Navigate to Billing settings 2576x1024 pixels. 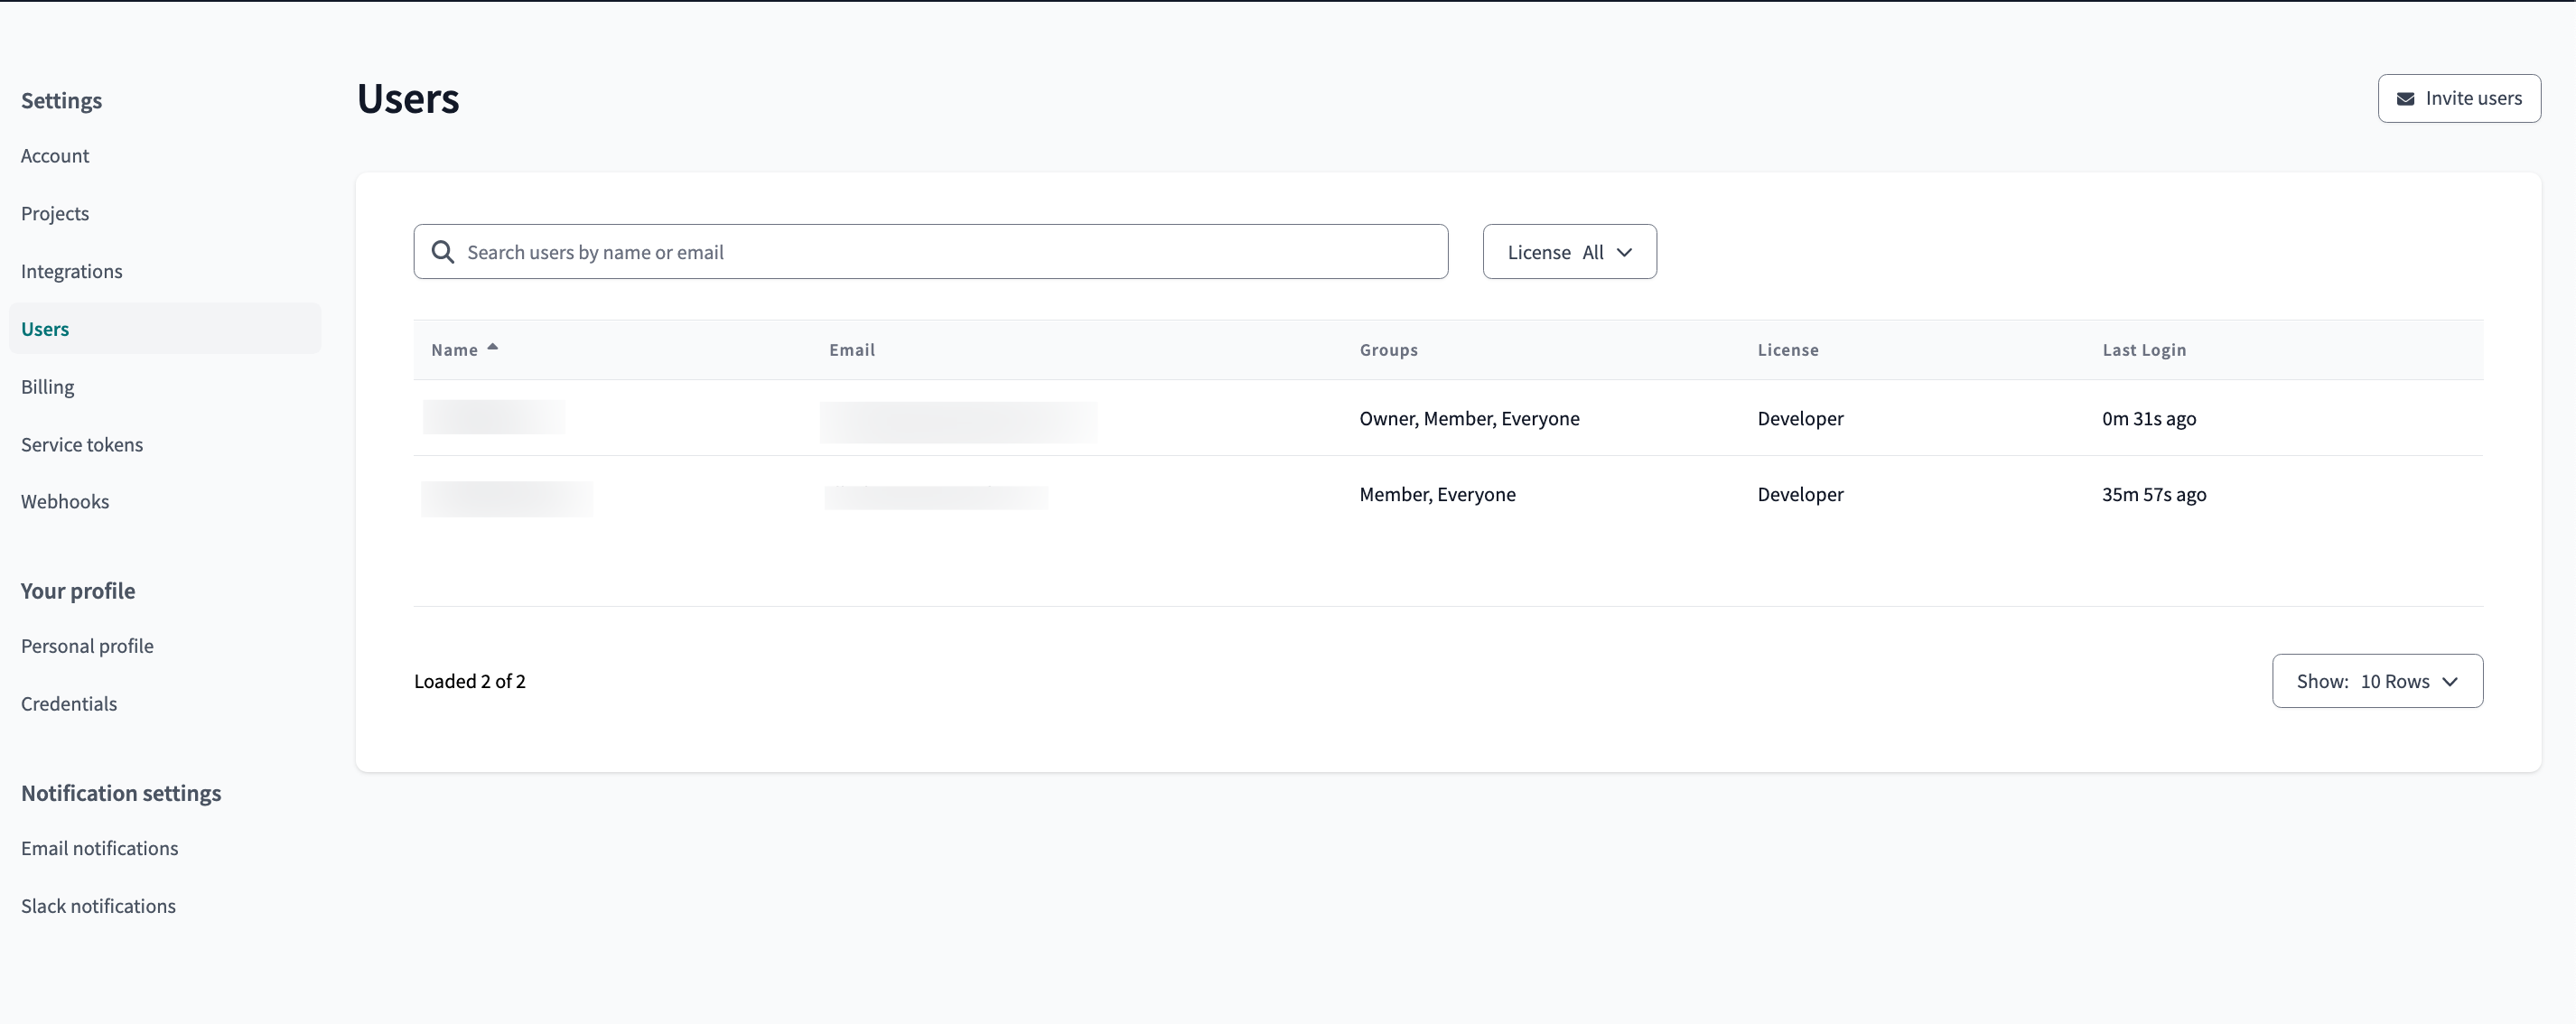tap(47, 386)
